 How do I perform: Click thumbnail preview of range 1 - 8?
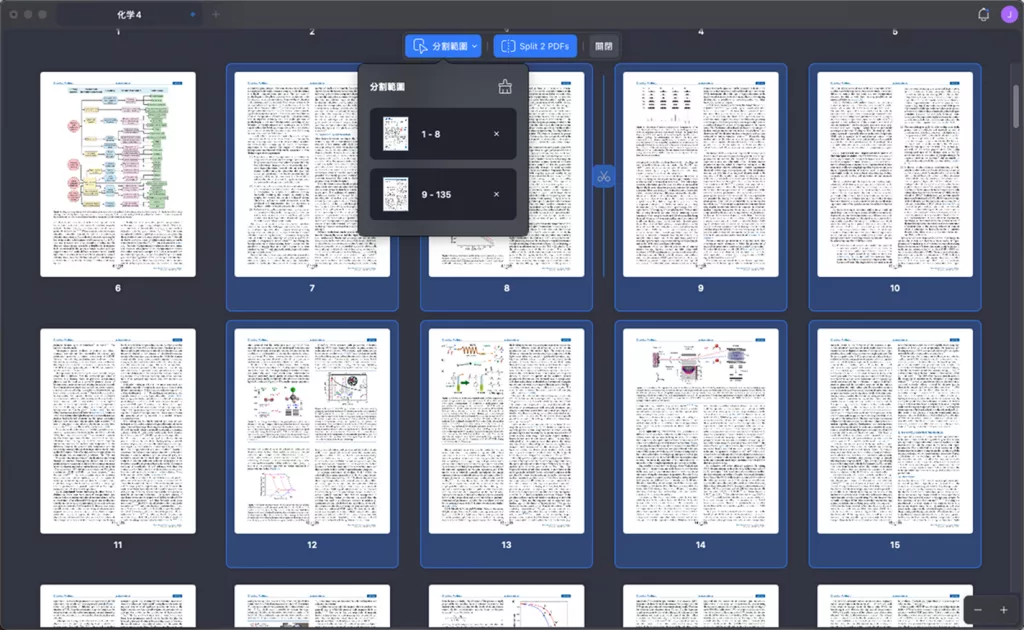(x=395, y=134)
